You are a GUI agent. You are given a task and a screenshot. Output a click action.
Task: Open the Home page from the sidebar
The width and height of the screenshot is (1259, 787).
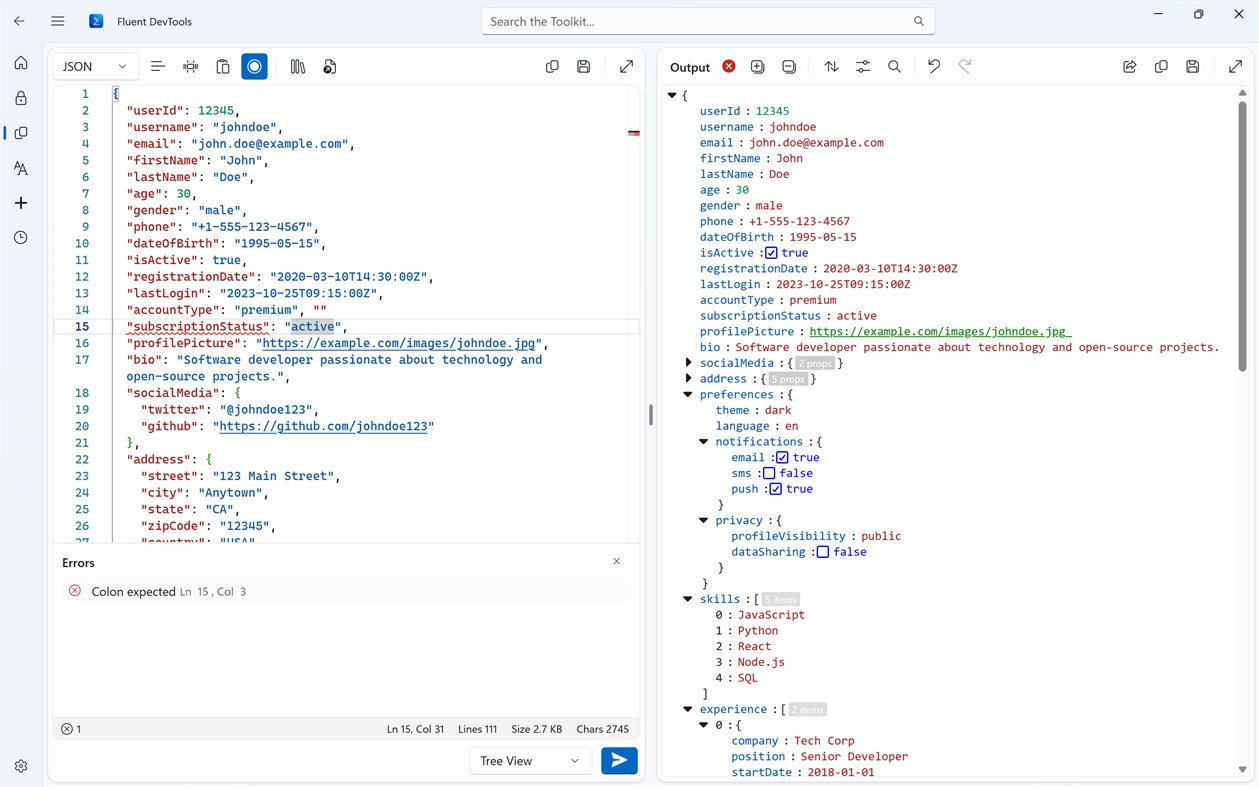point(21,63)
